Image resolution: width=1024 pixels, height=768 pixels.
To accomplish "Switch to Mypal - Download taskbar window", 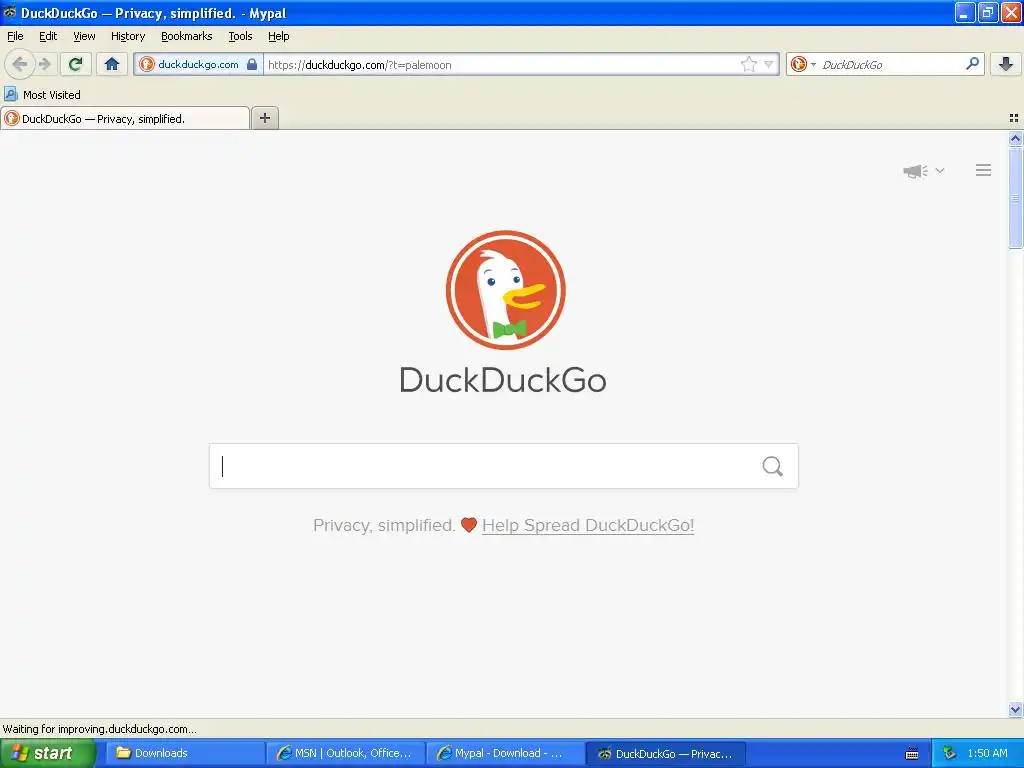I will [x=505, y=753].
